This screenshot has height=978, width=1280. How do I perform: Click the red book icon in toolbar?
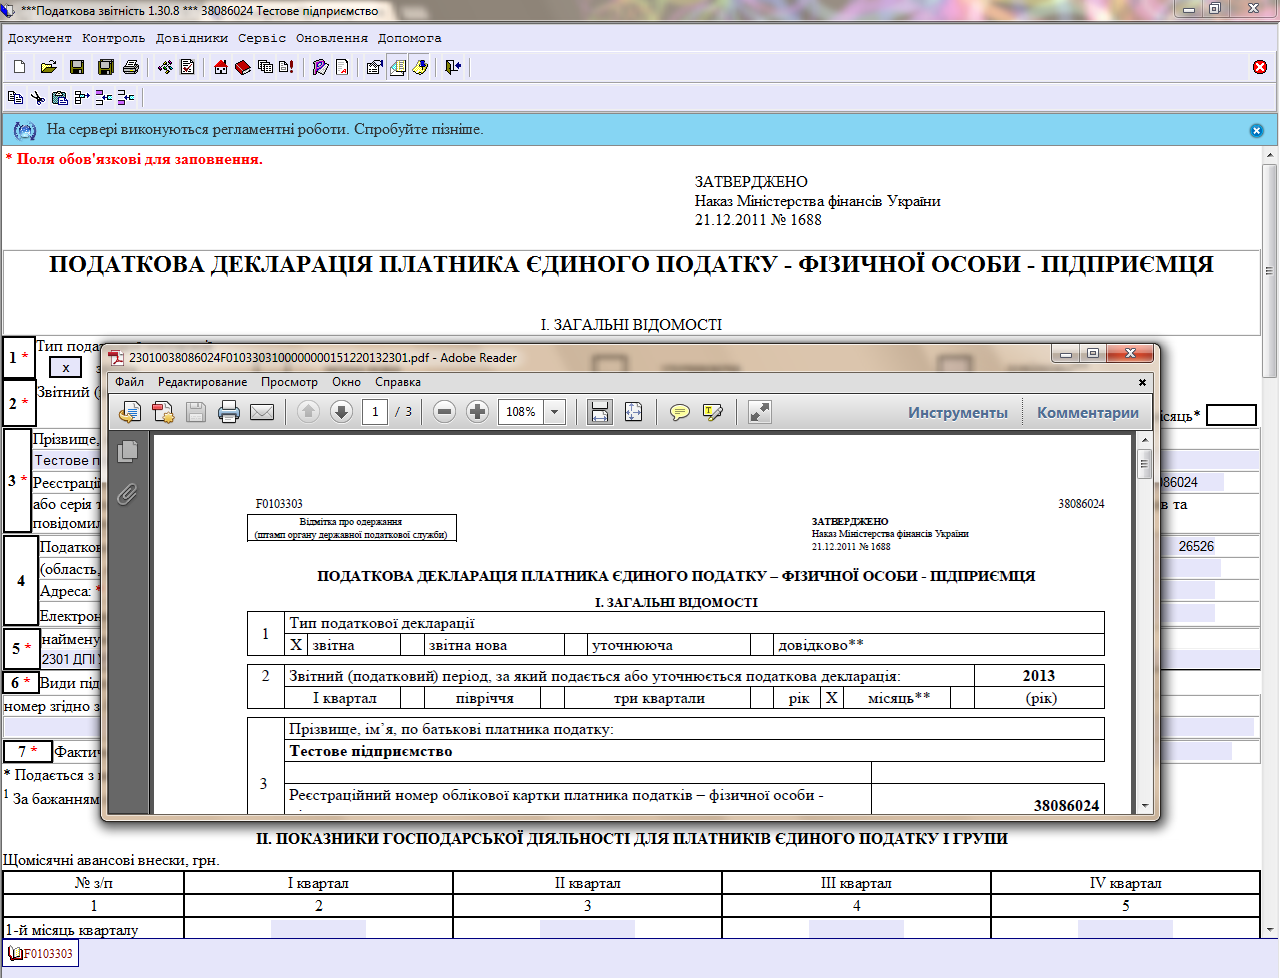pyautogui.click(x=242, y=67)
